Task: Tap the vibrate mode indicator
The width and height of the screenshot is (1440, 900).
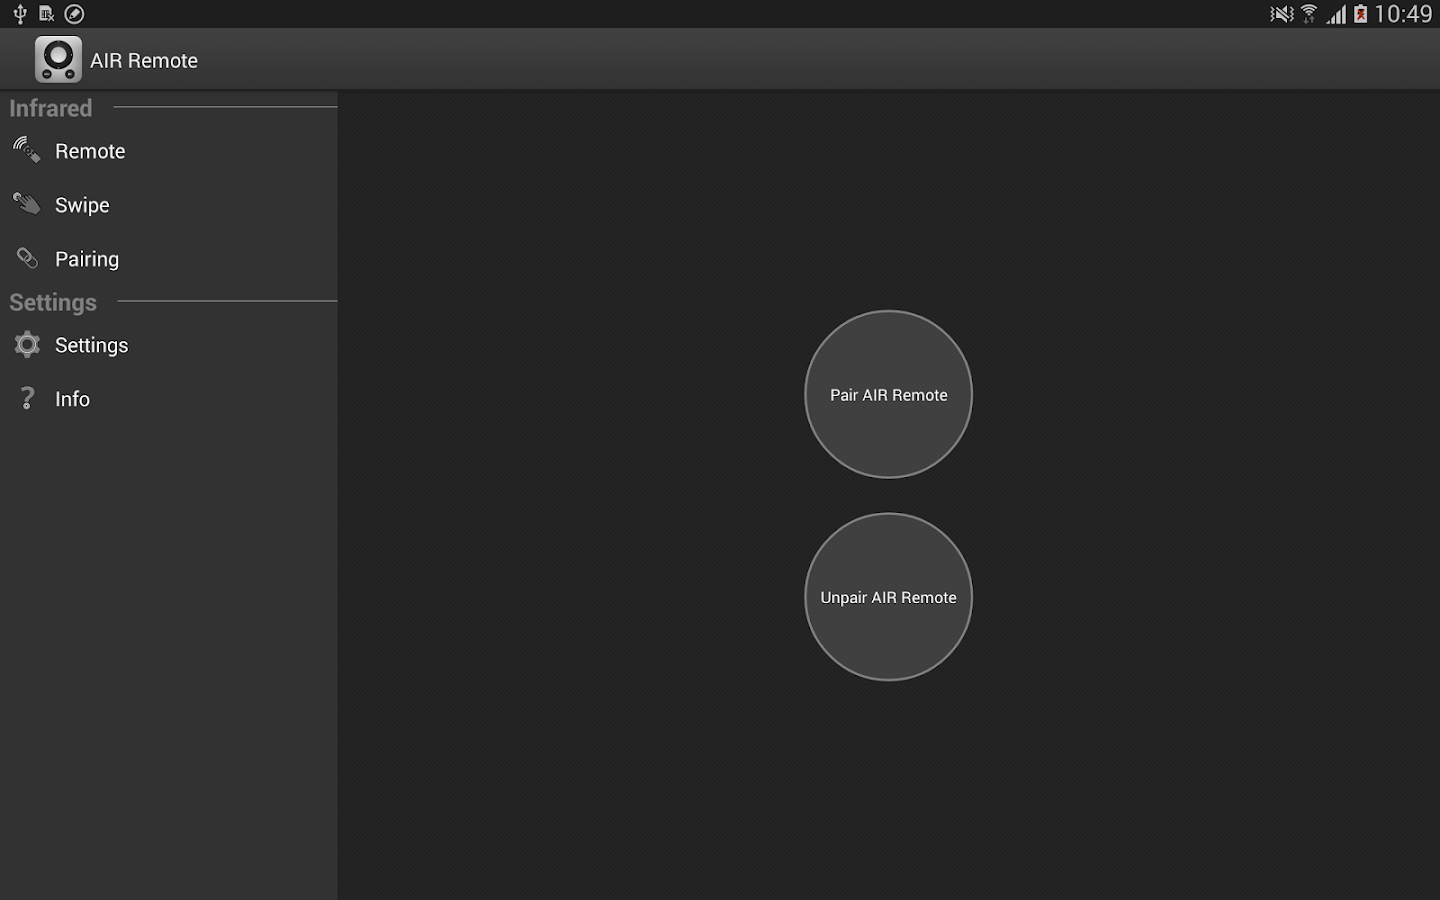Action: coord(1281,14)
